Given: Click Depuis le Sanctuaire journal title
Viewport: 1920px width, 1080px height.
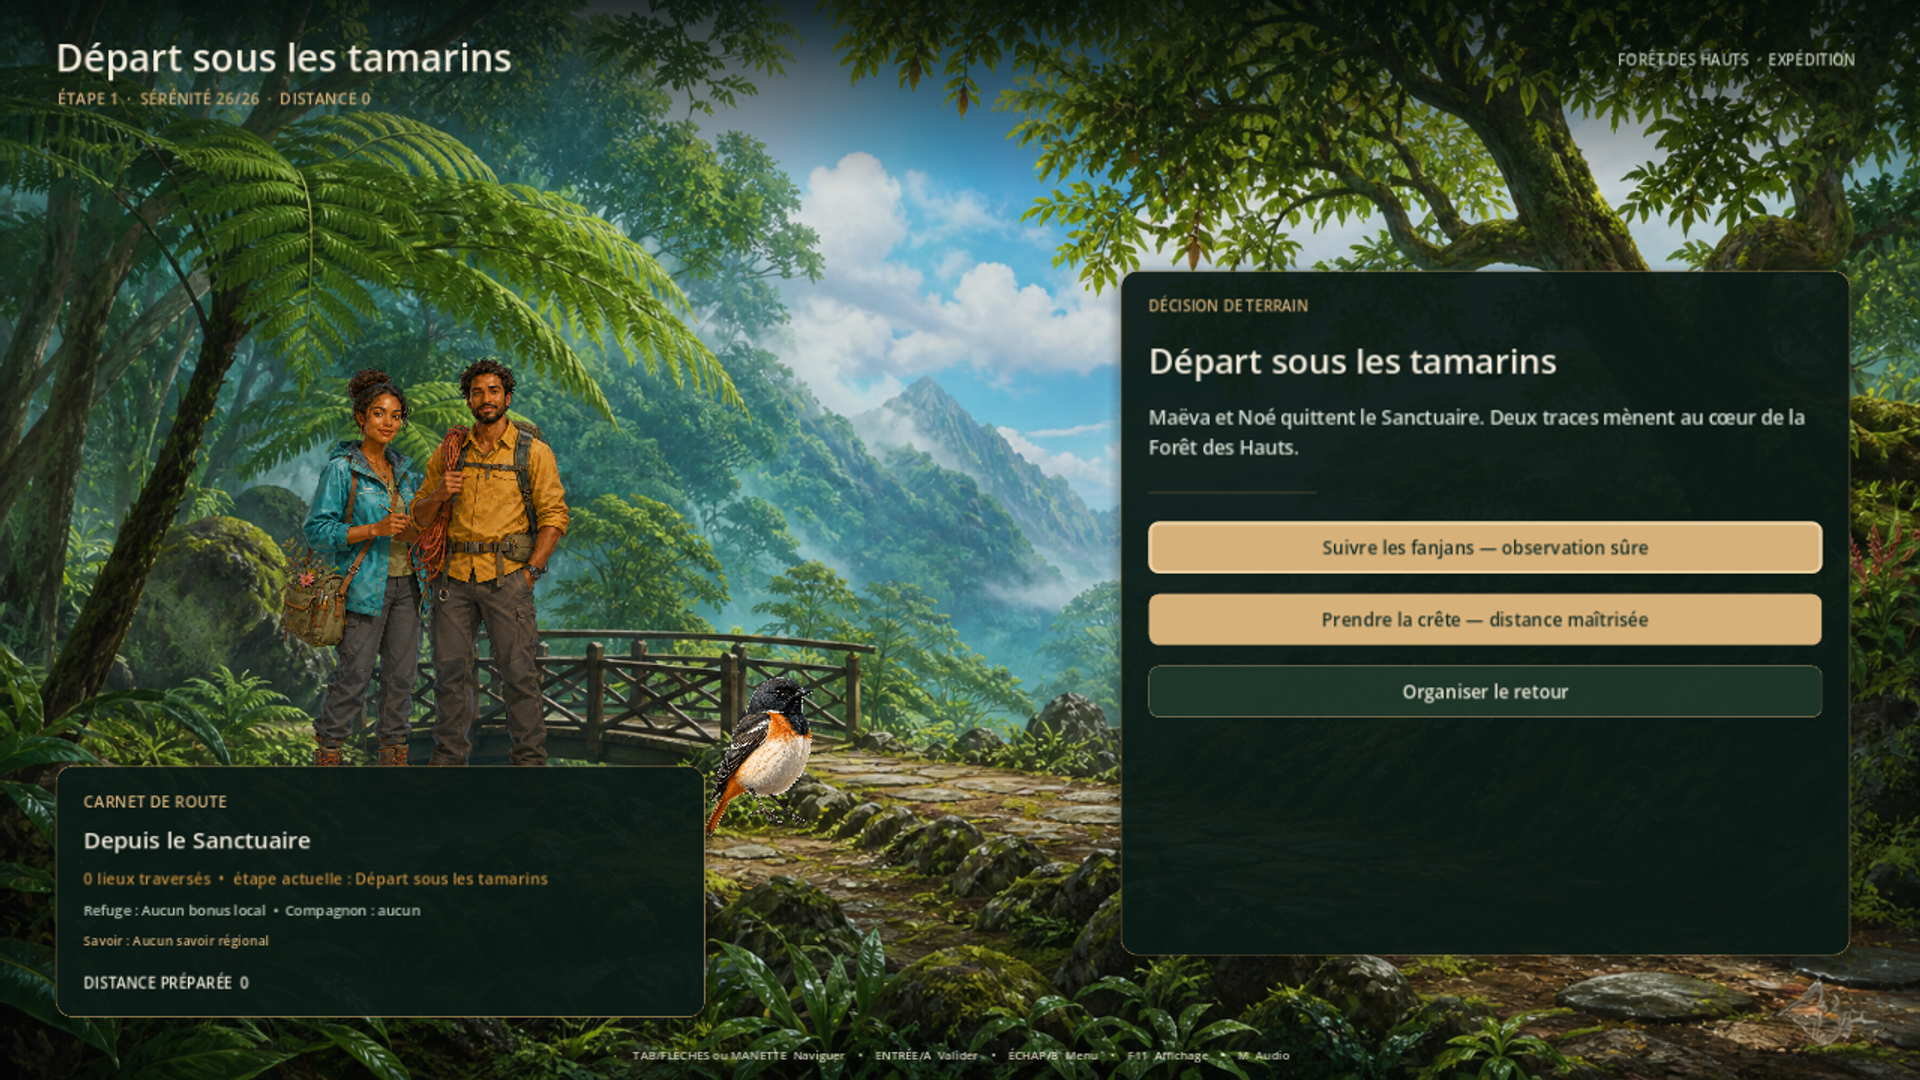Looking at the screenshot, I should click(197, 840).
